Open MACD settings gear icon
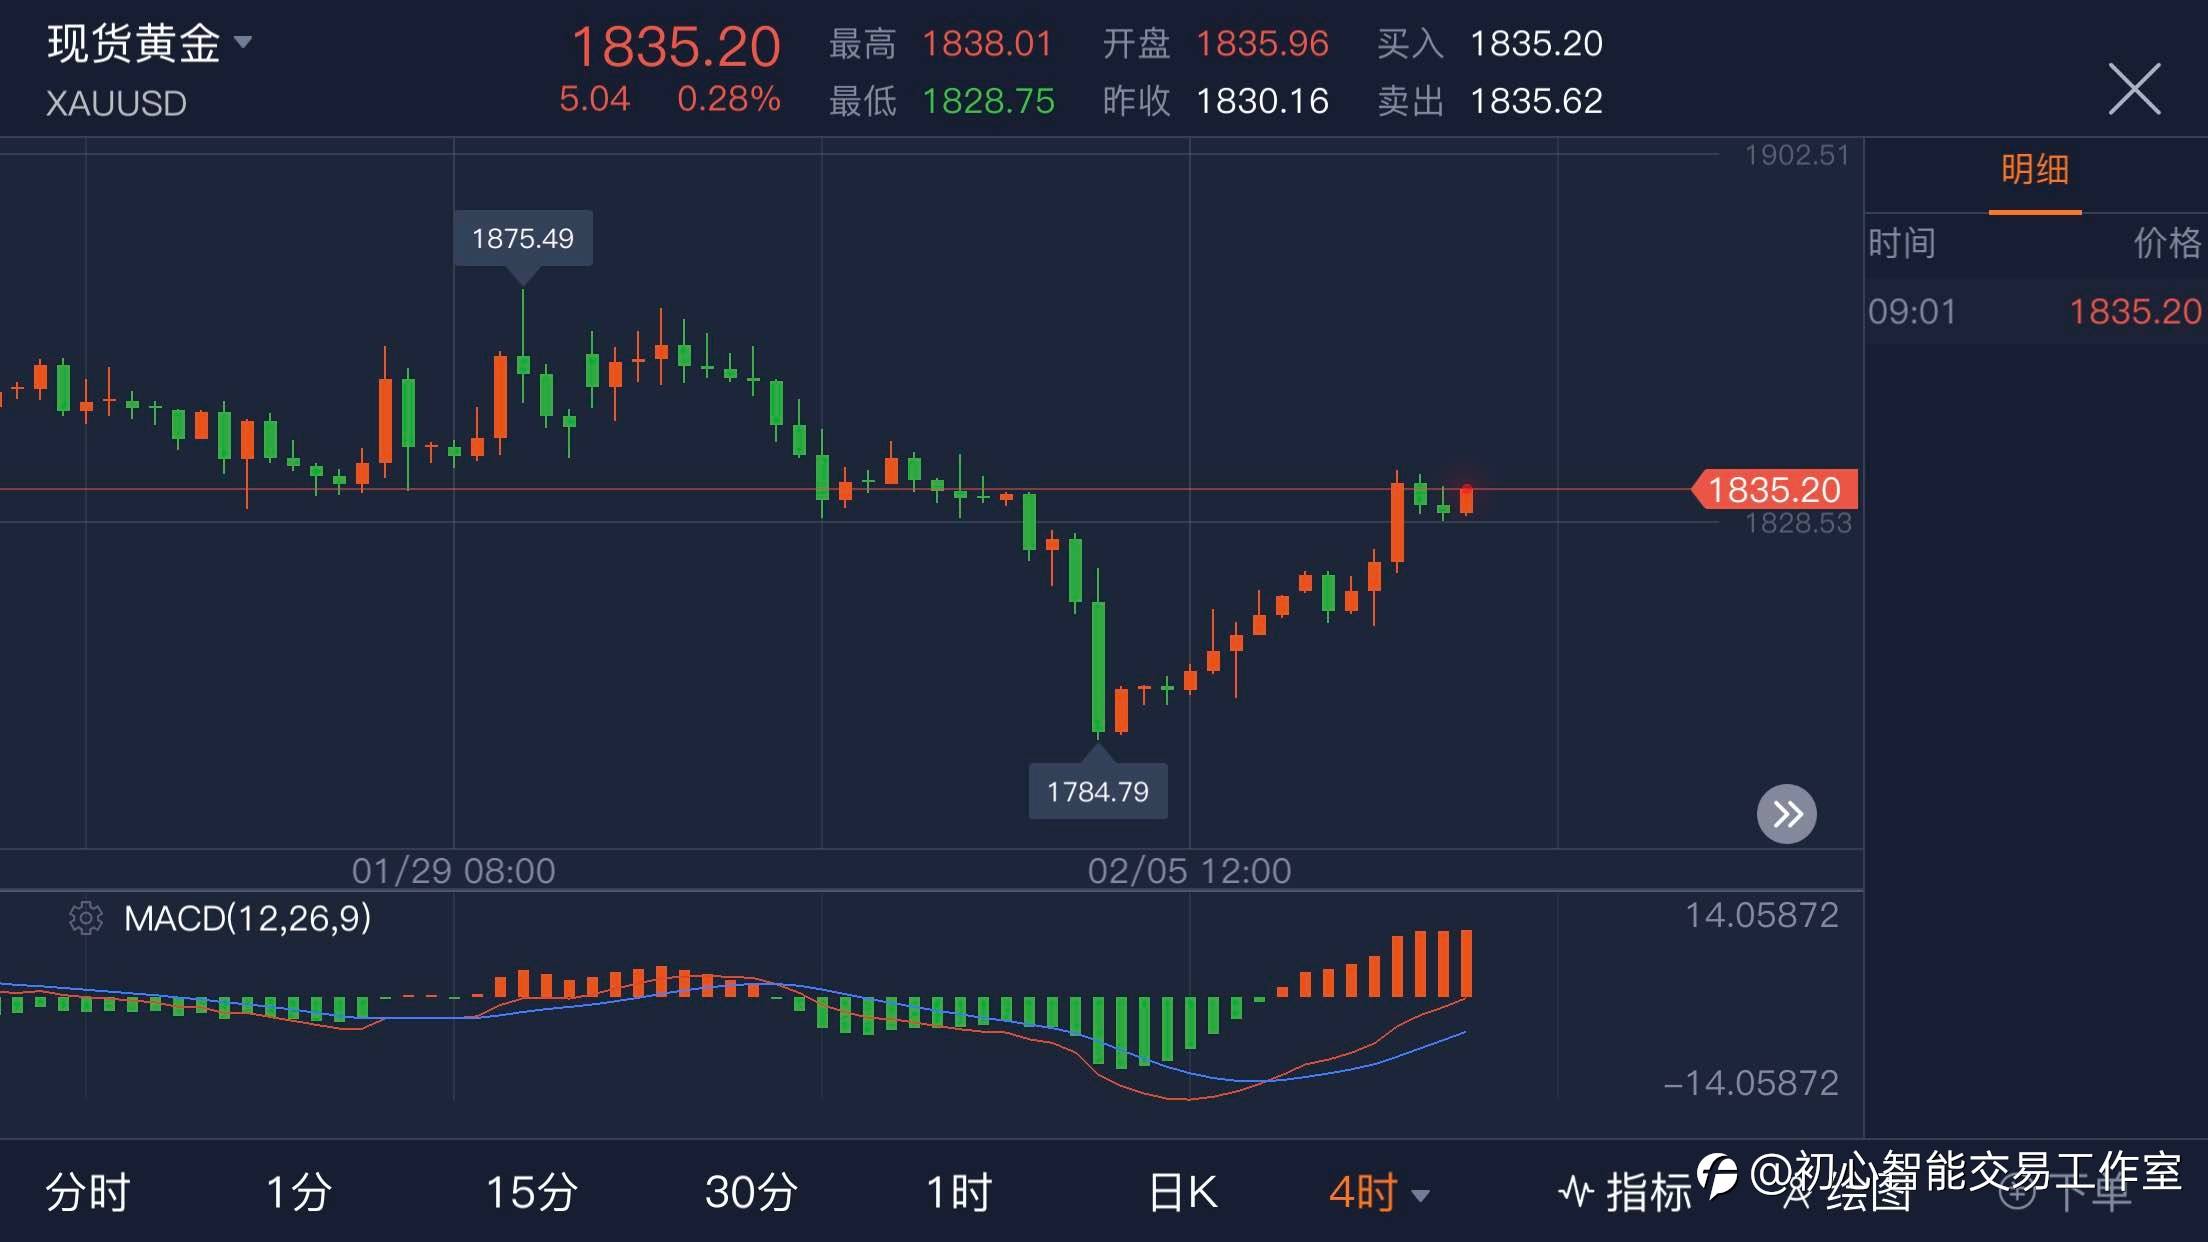 [86, 918]
